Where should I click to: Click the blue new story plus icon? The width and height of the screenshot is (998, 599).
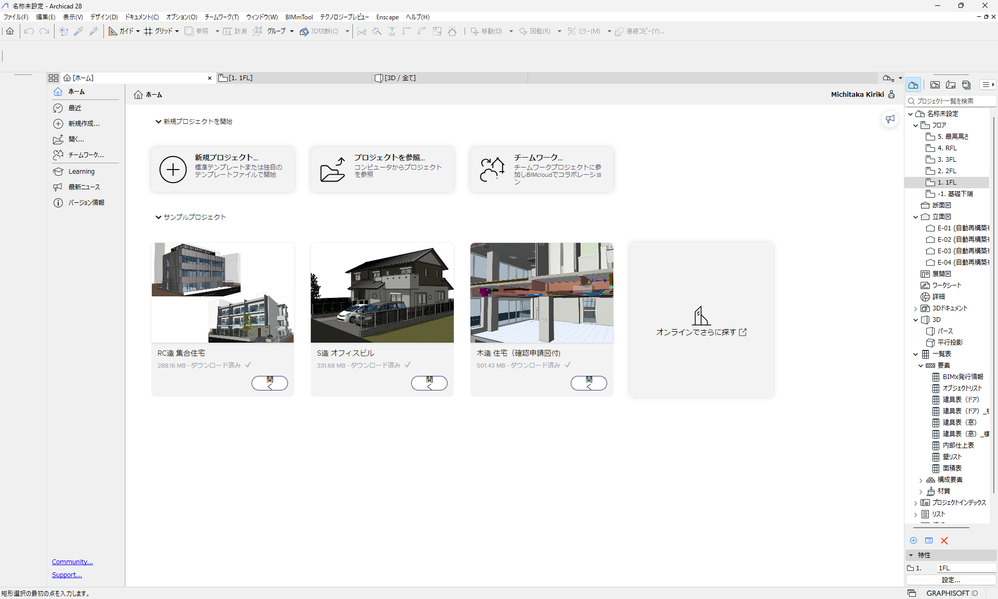[913, 540]
